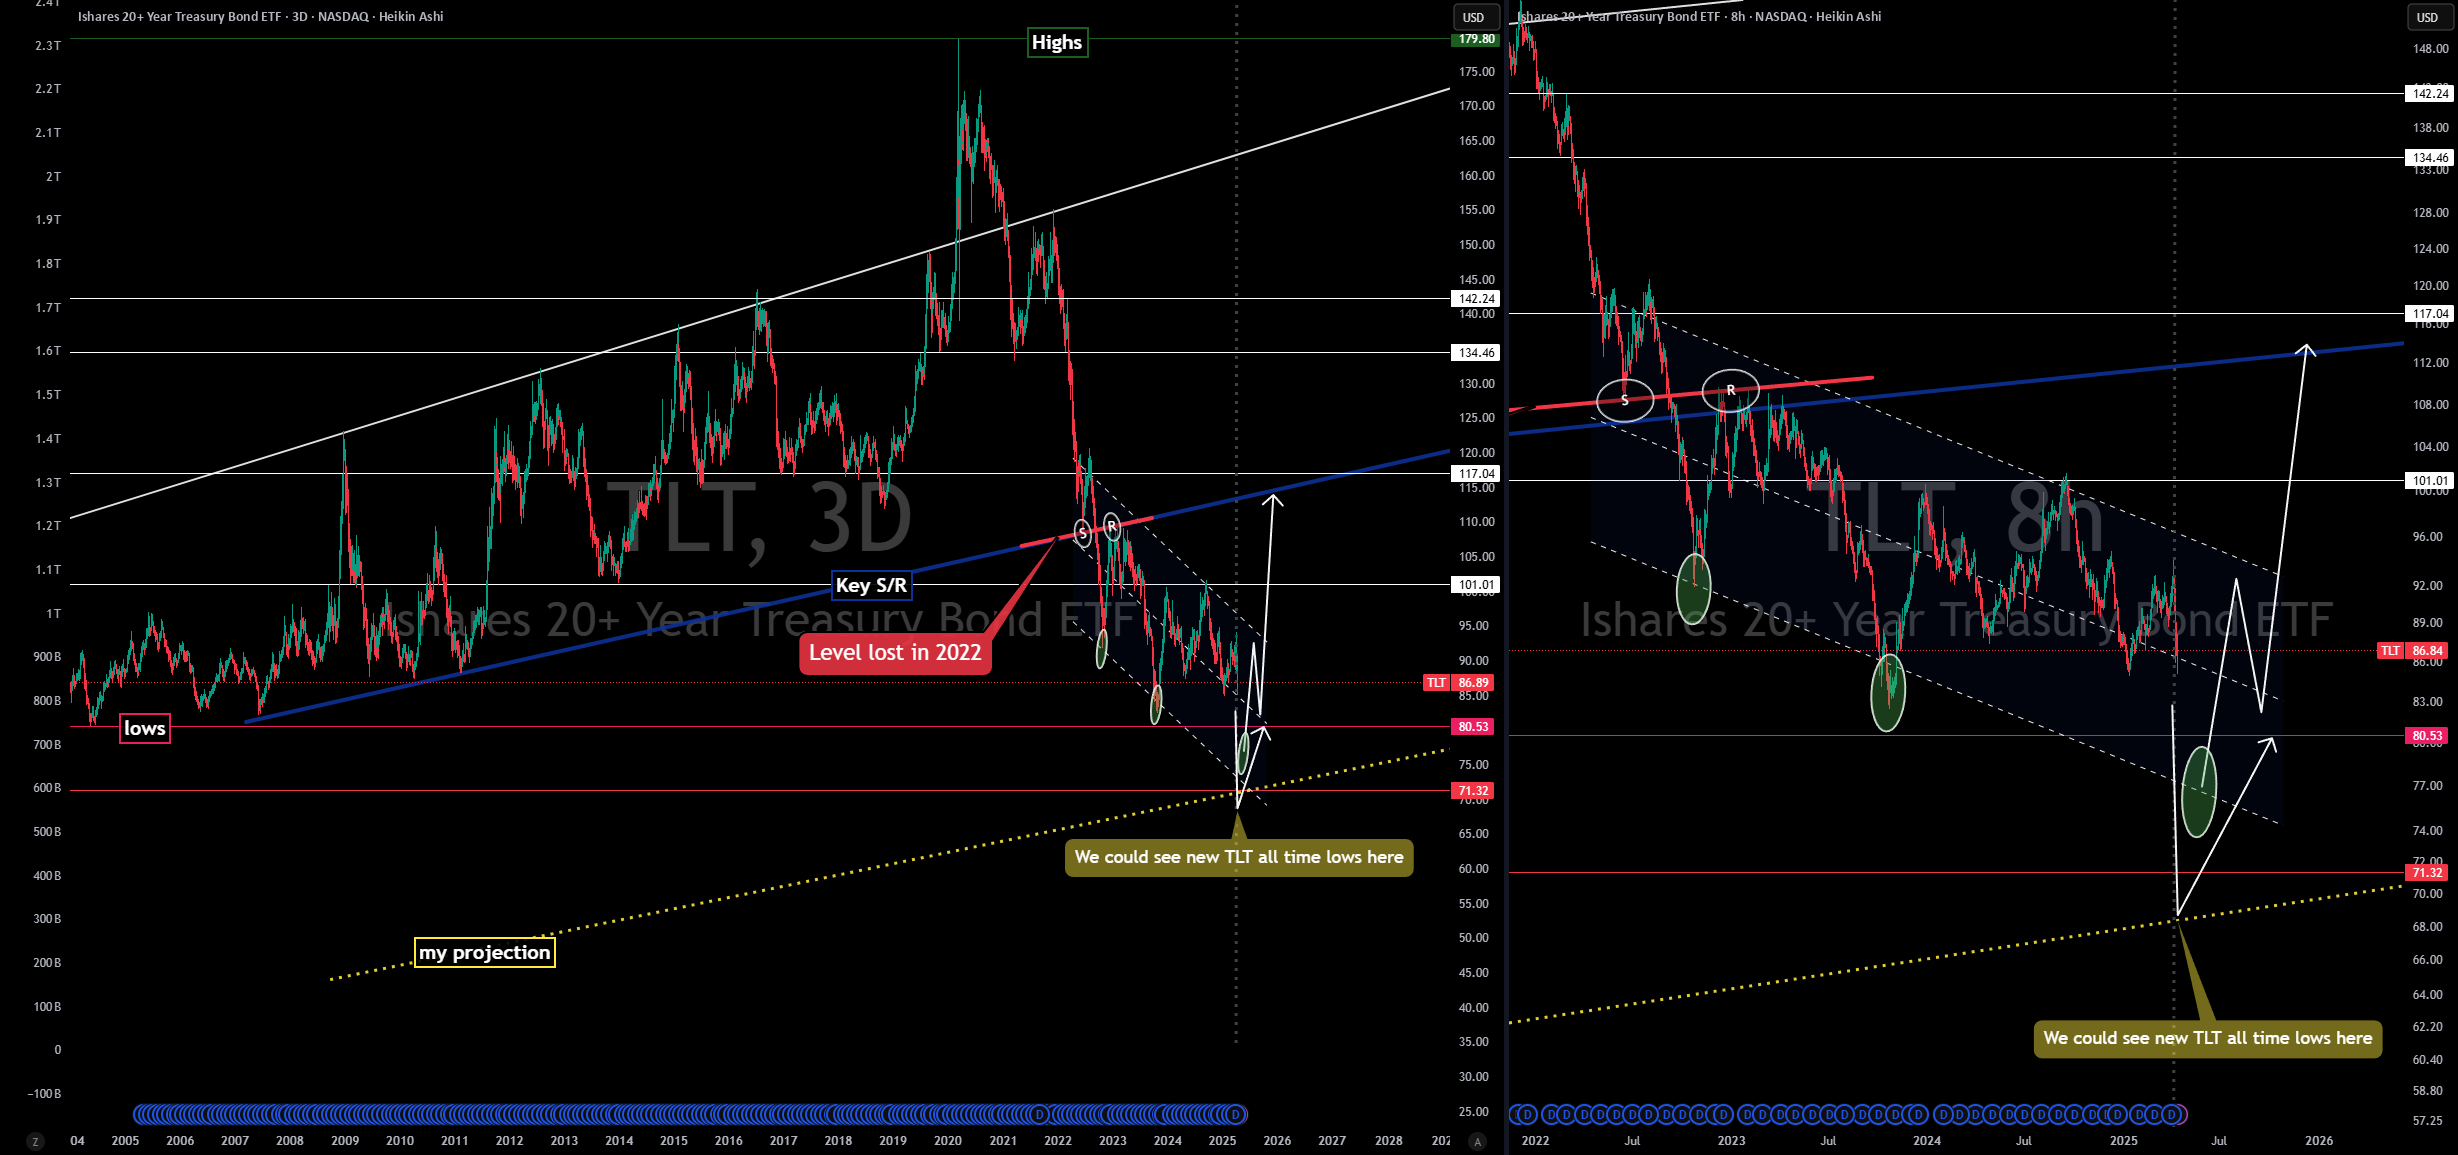Click the right chart title with 8h interval
The image size is (2458, 1155).
pos(1700,16)
